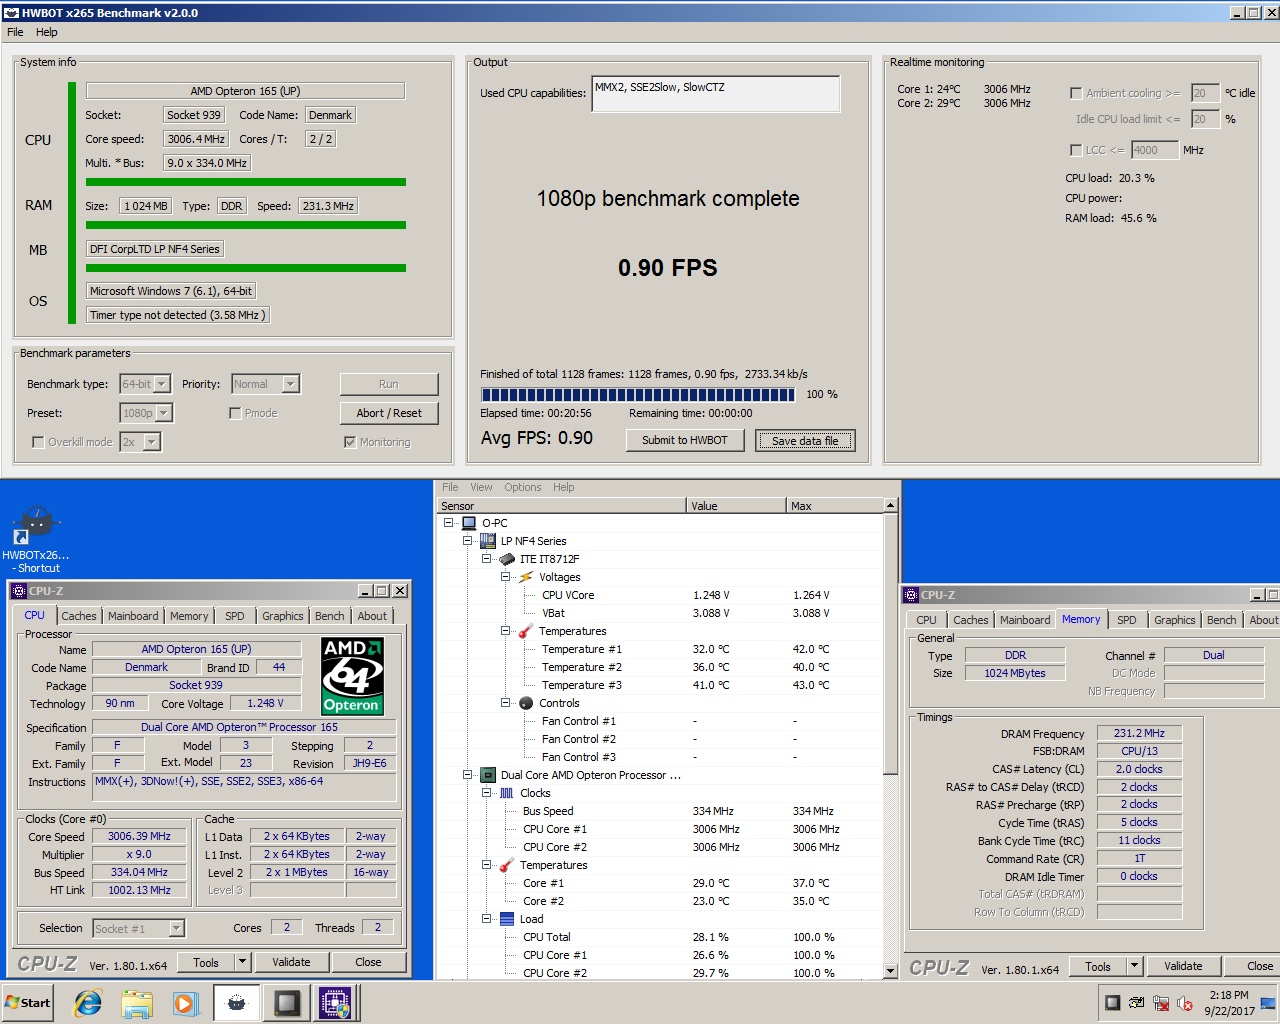Enable Ambient cooling checkbox
Viewport: 1280px width, 1024px height.
pyautogui.click(x=1076, y=93)
